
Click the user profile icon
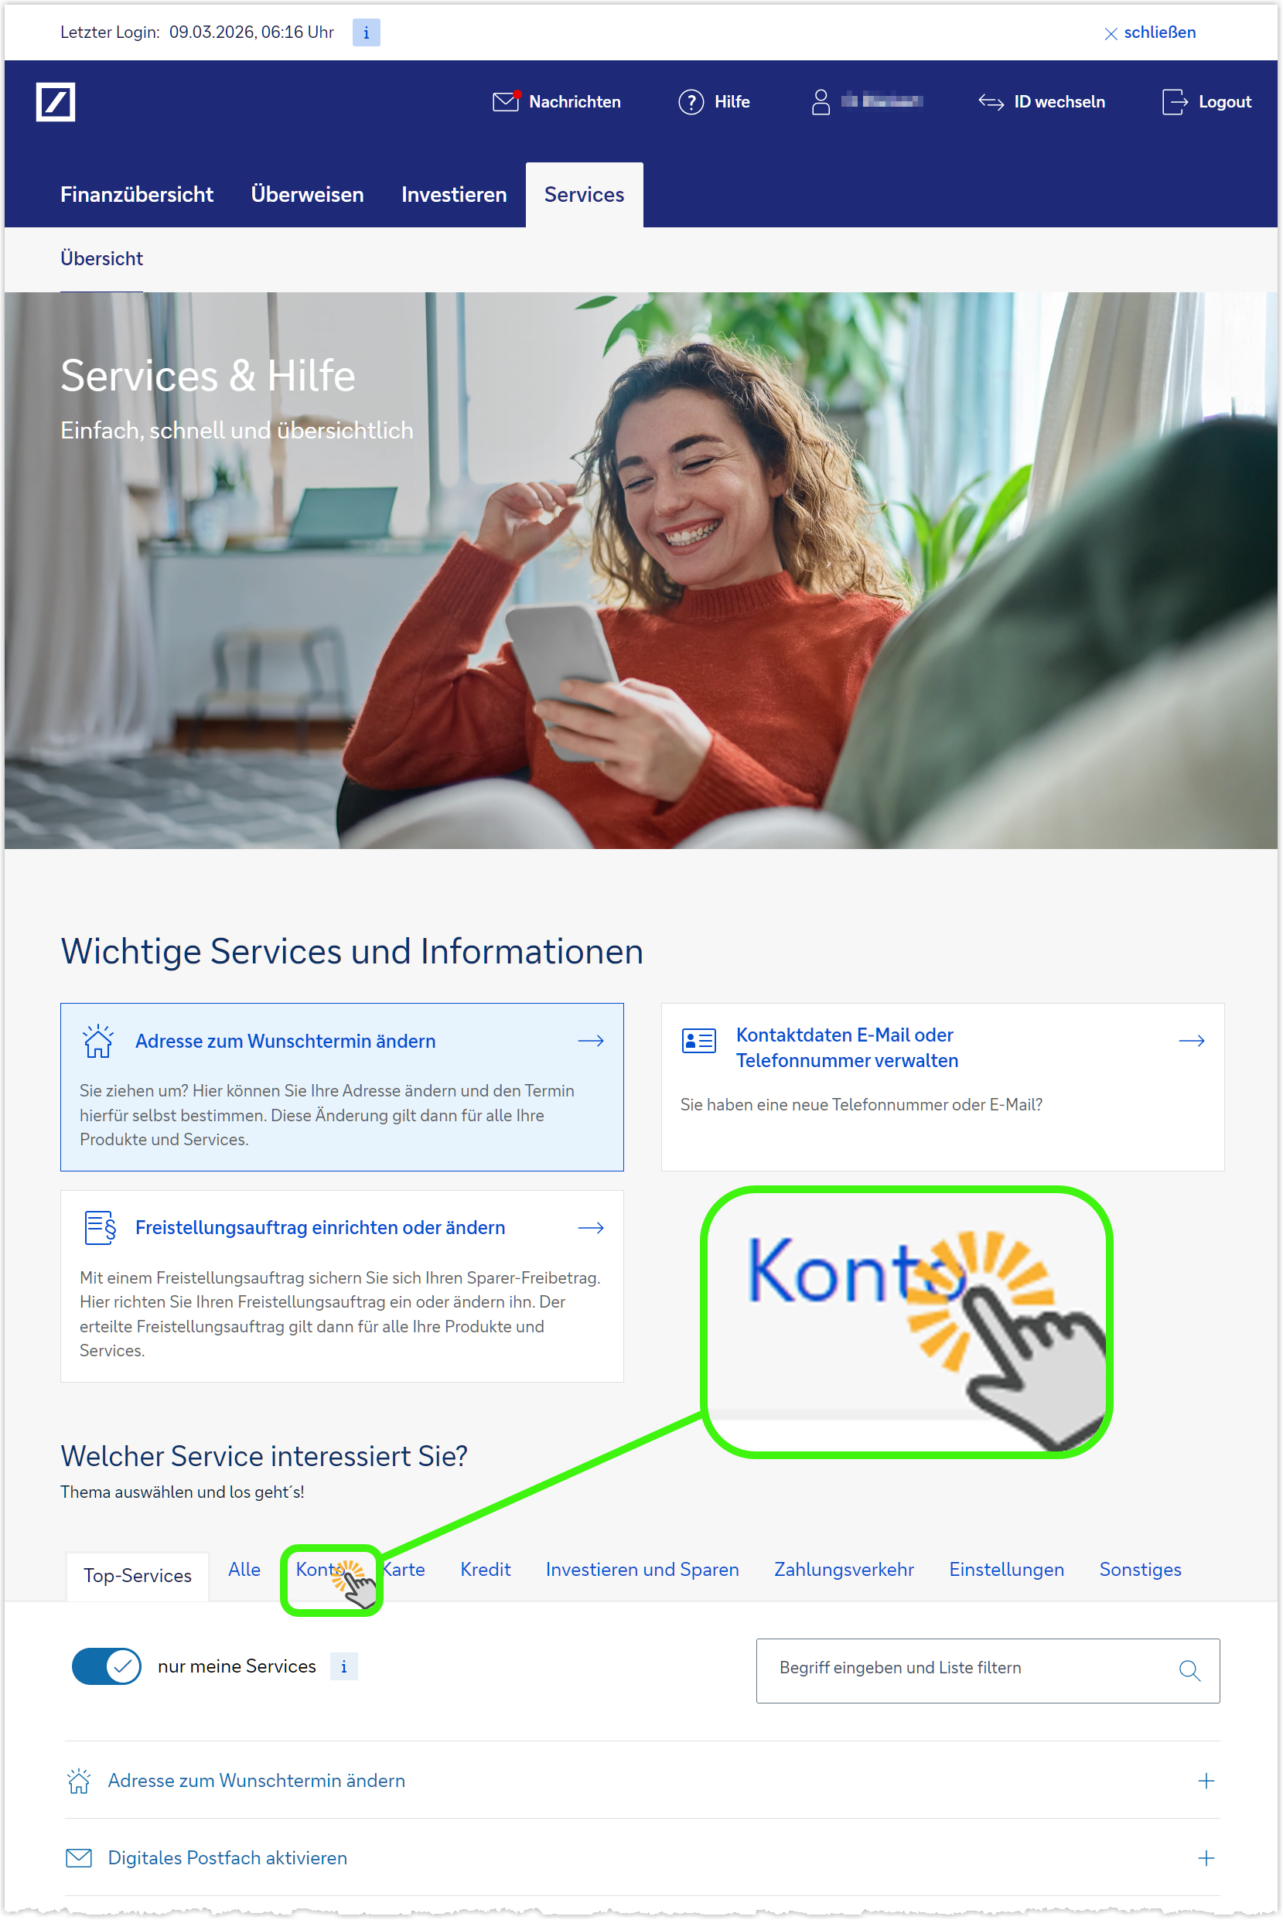pyautogui.click(x=820, y=102)
